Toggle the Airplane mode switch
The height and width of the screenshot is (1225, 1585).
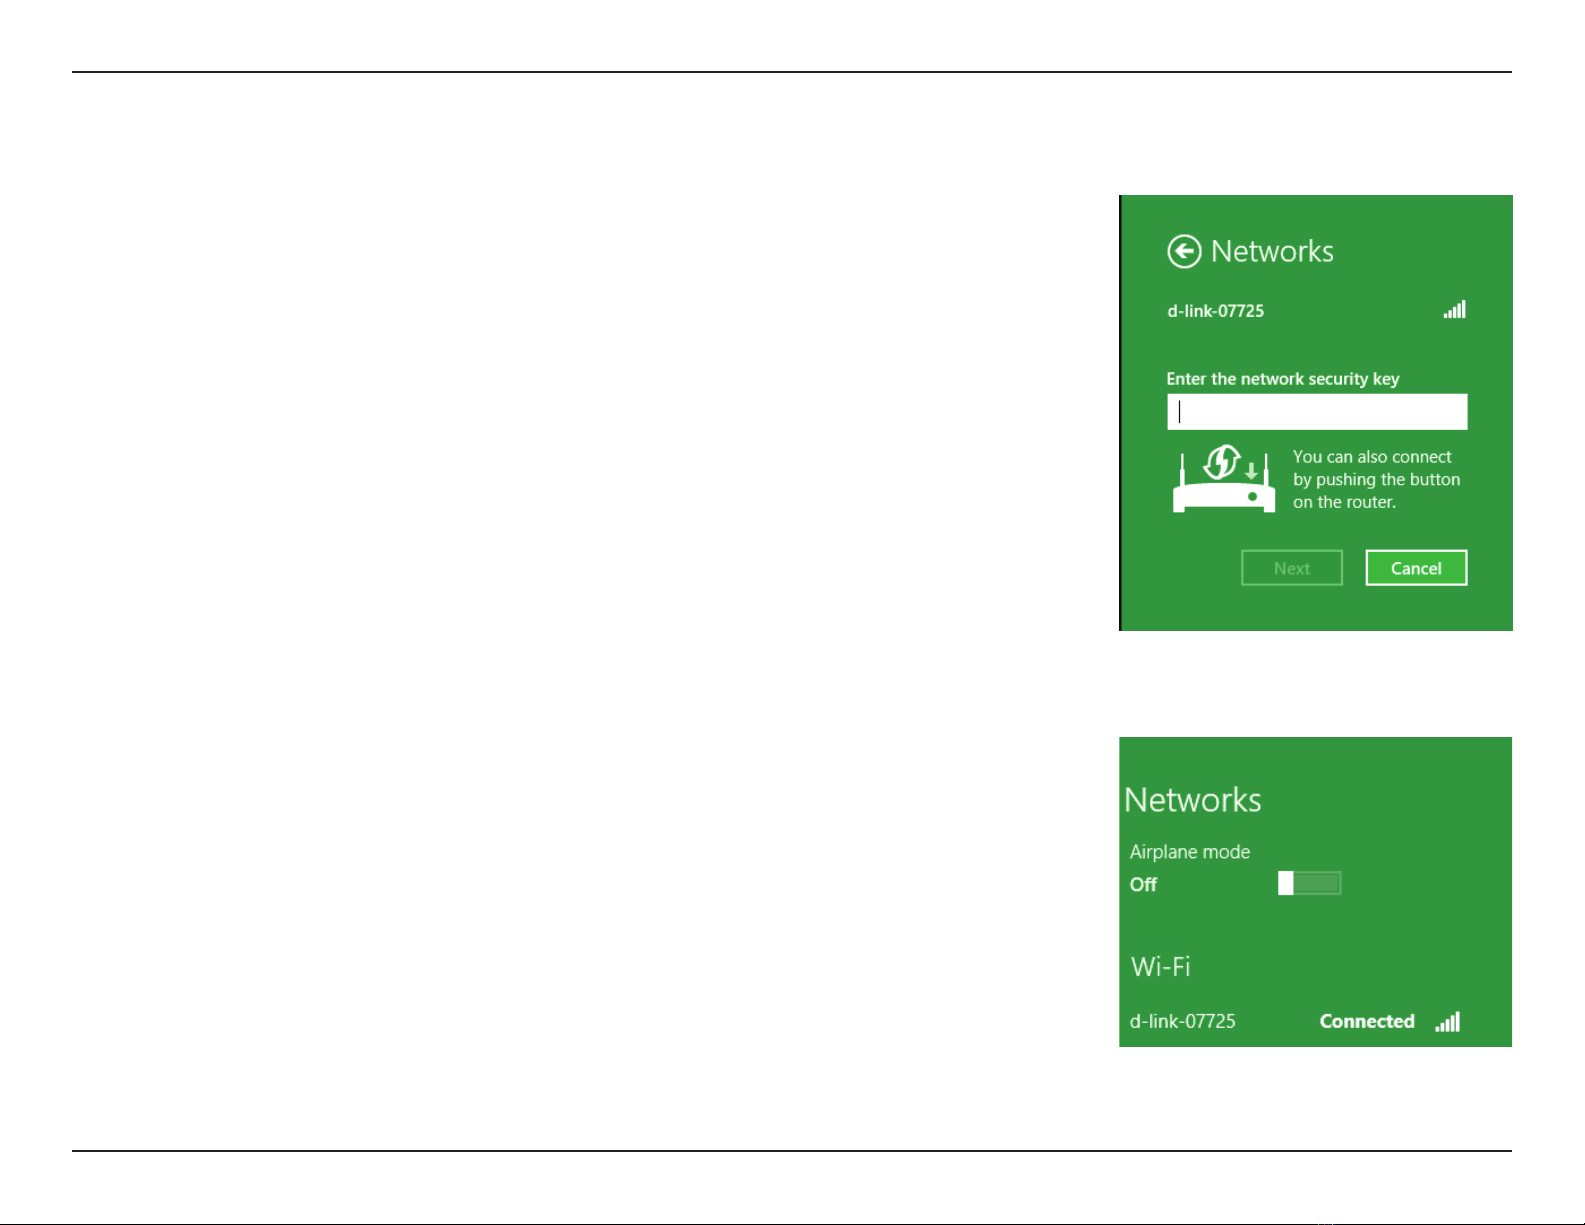point(1310,883)
